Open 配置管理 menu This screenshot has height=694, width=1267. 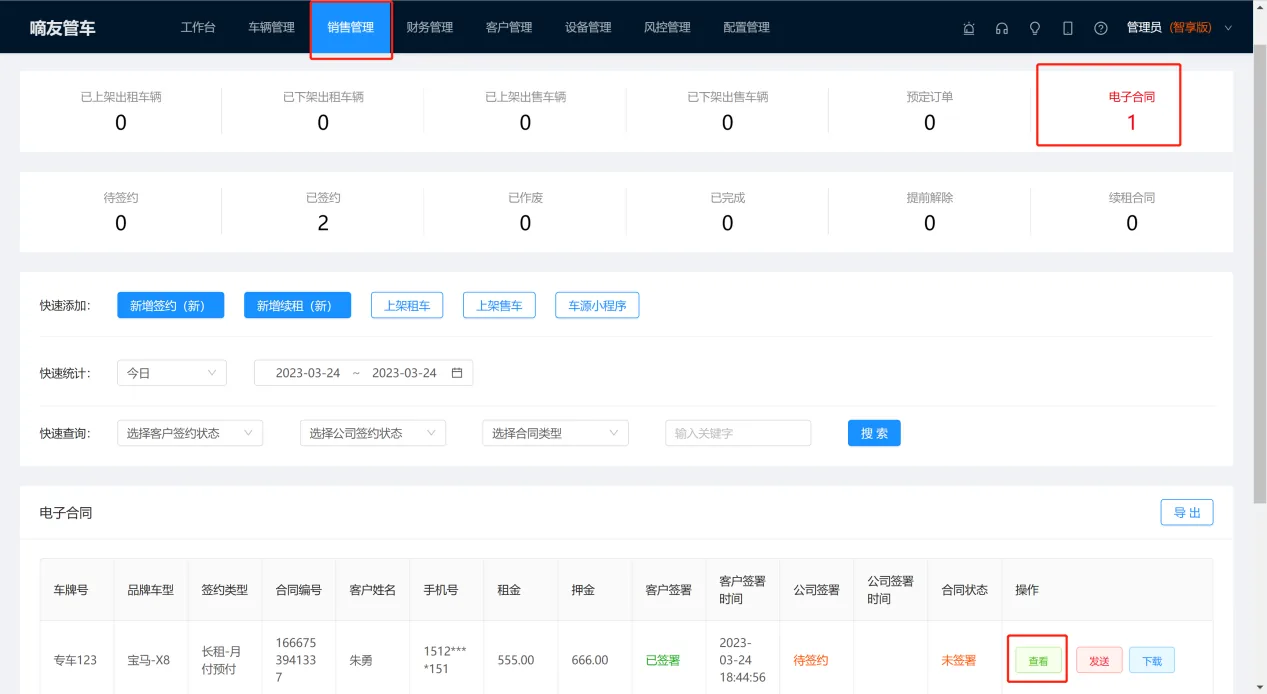[x=747, y=28]
